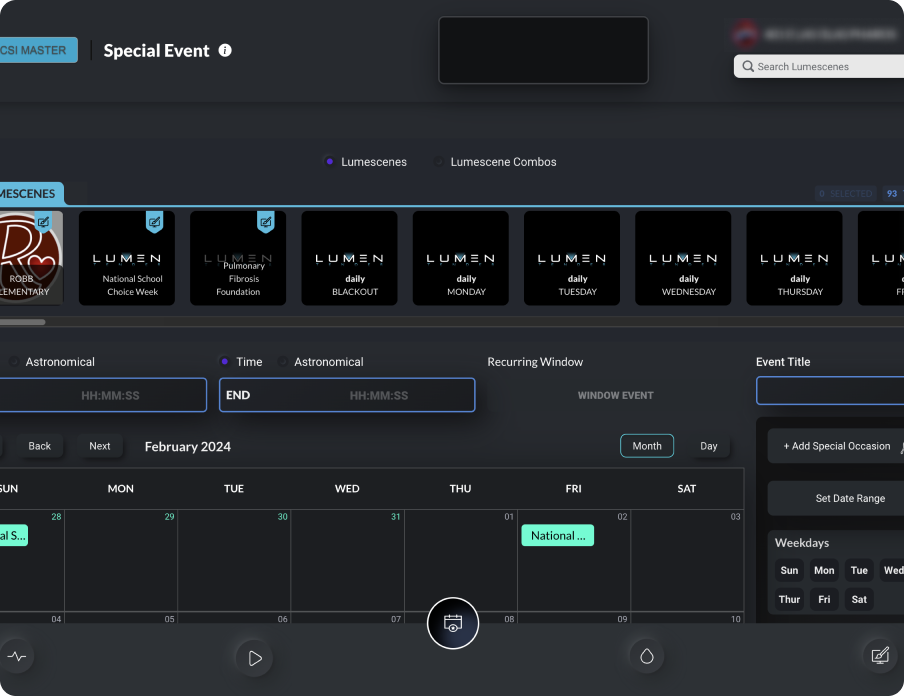Click the 0 SELECTED counter
This screenshot has height=696, width=904.
click(x=846, y=193)
